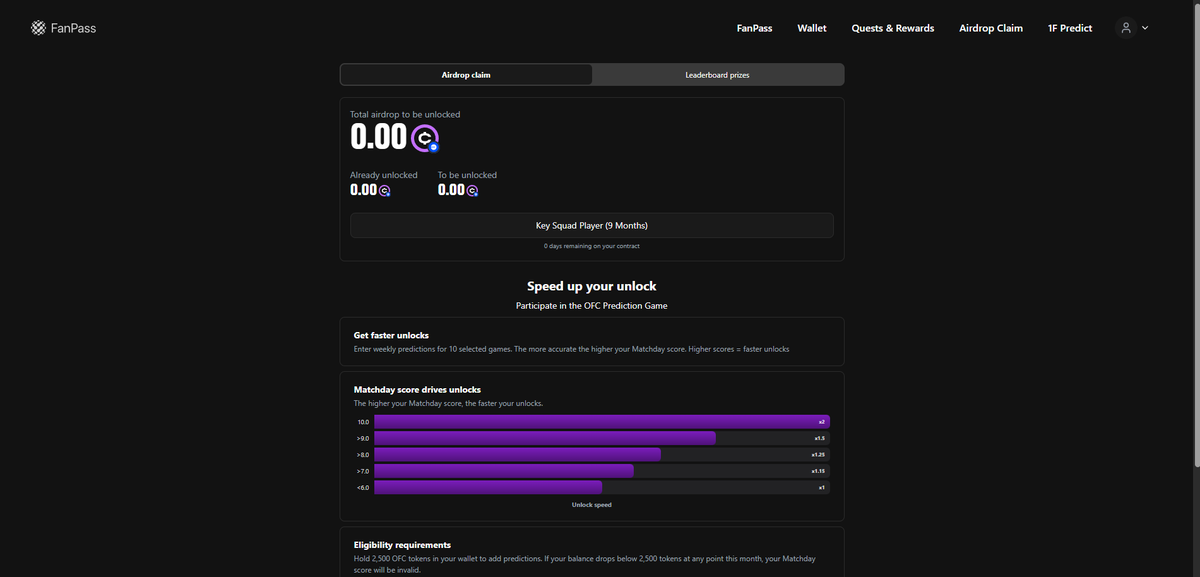Select Airdrop Claim in the top navigation
Viewport: 1200px width, 577px height.
coord(991,28)
